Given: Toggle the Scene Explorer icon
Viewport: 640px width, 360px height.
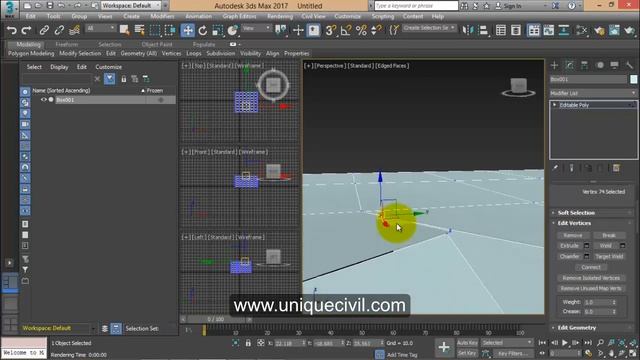Looking at the screenshot, I should [501, 30].
